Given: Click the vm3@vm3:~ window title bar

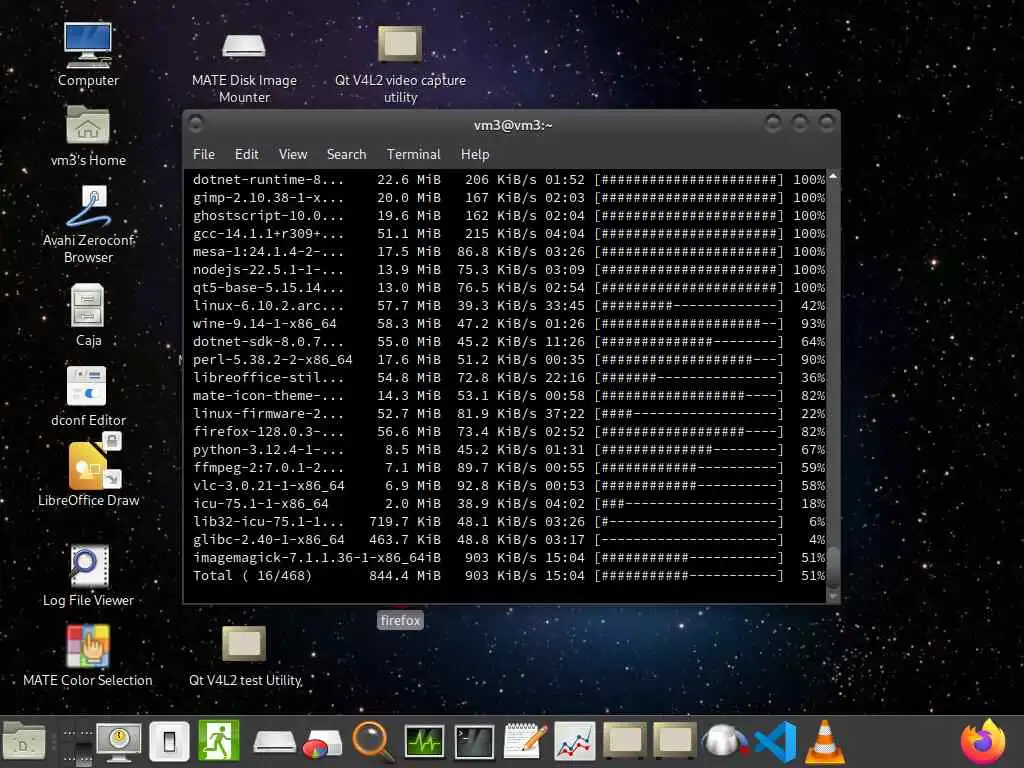Looking at the screenshot, I should tap(513, 125).
